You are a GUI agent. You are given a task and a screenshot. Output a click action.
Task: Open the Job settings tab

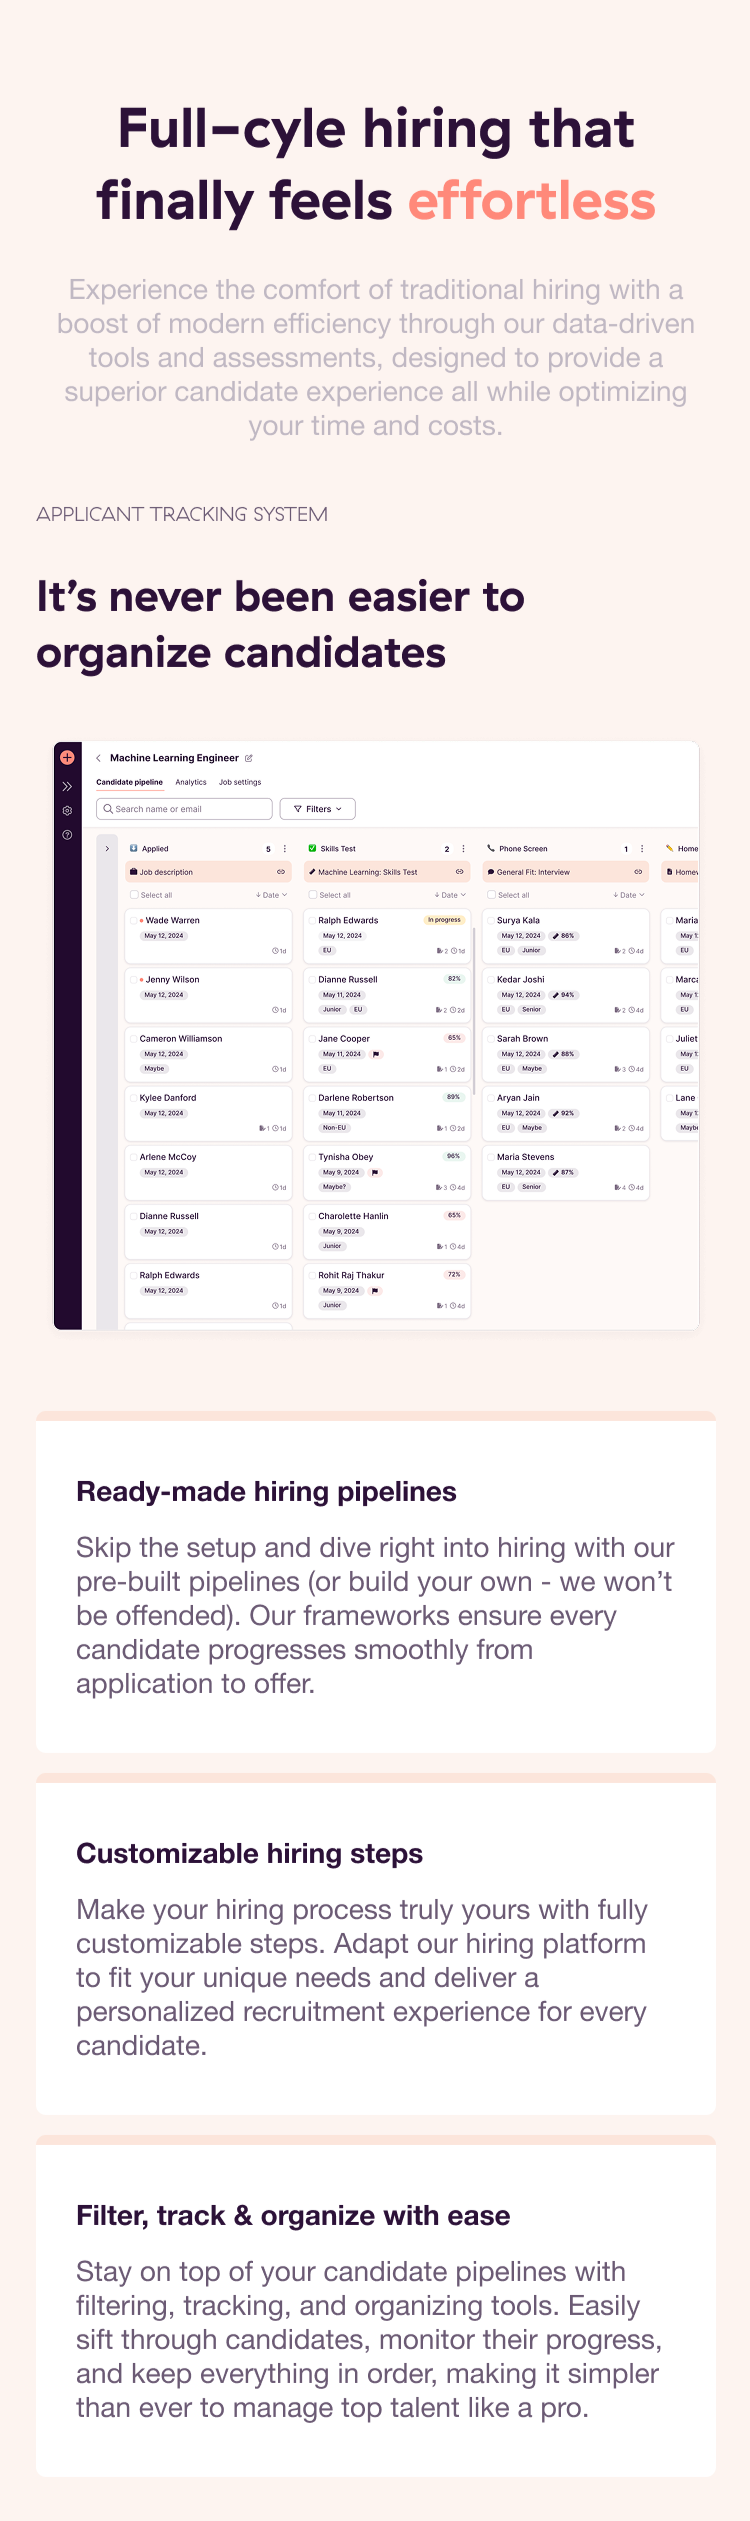(240, 782)
